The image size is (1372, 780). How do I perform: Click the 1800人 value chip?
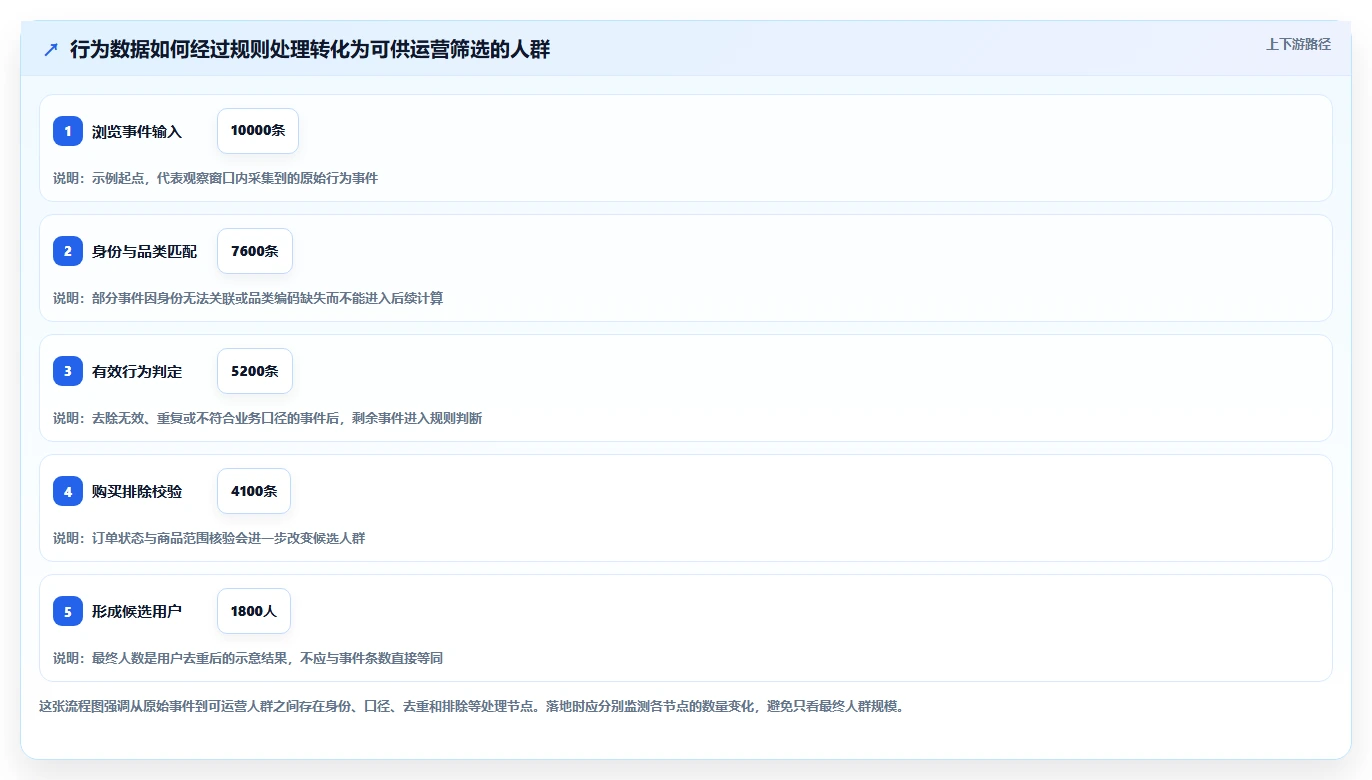(x=254, y=611)
